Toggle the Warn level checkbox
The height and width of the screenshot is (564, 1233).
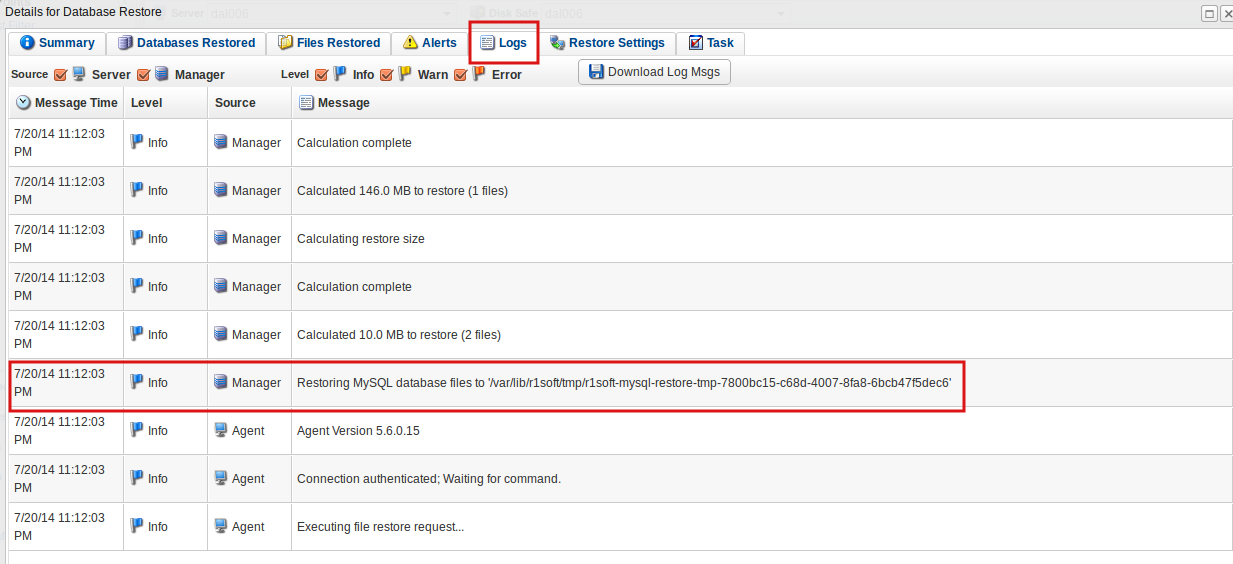386,75
